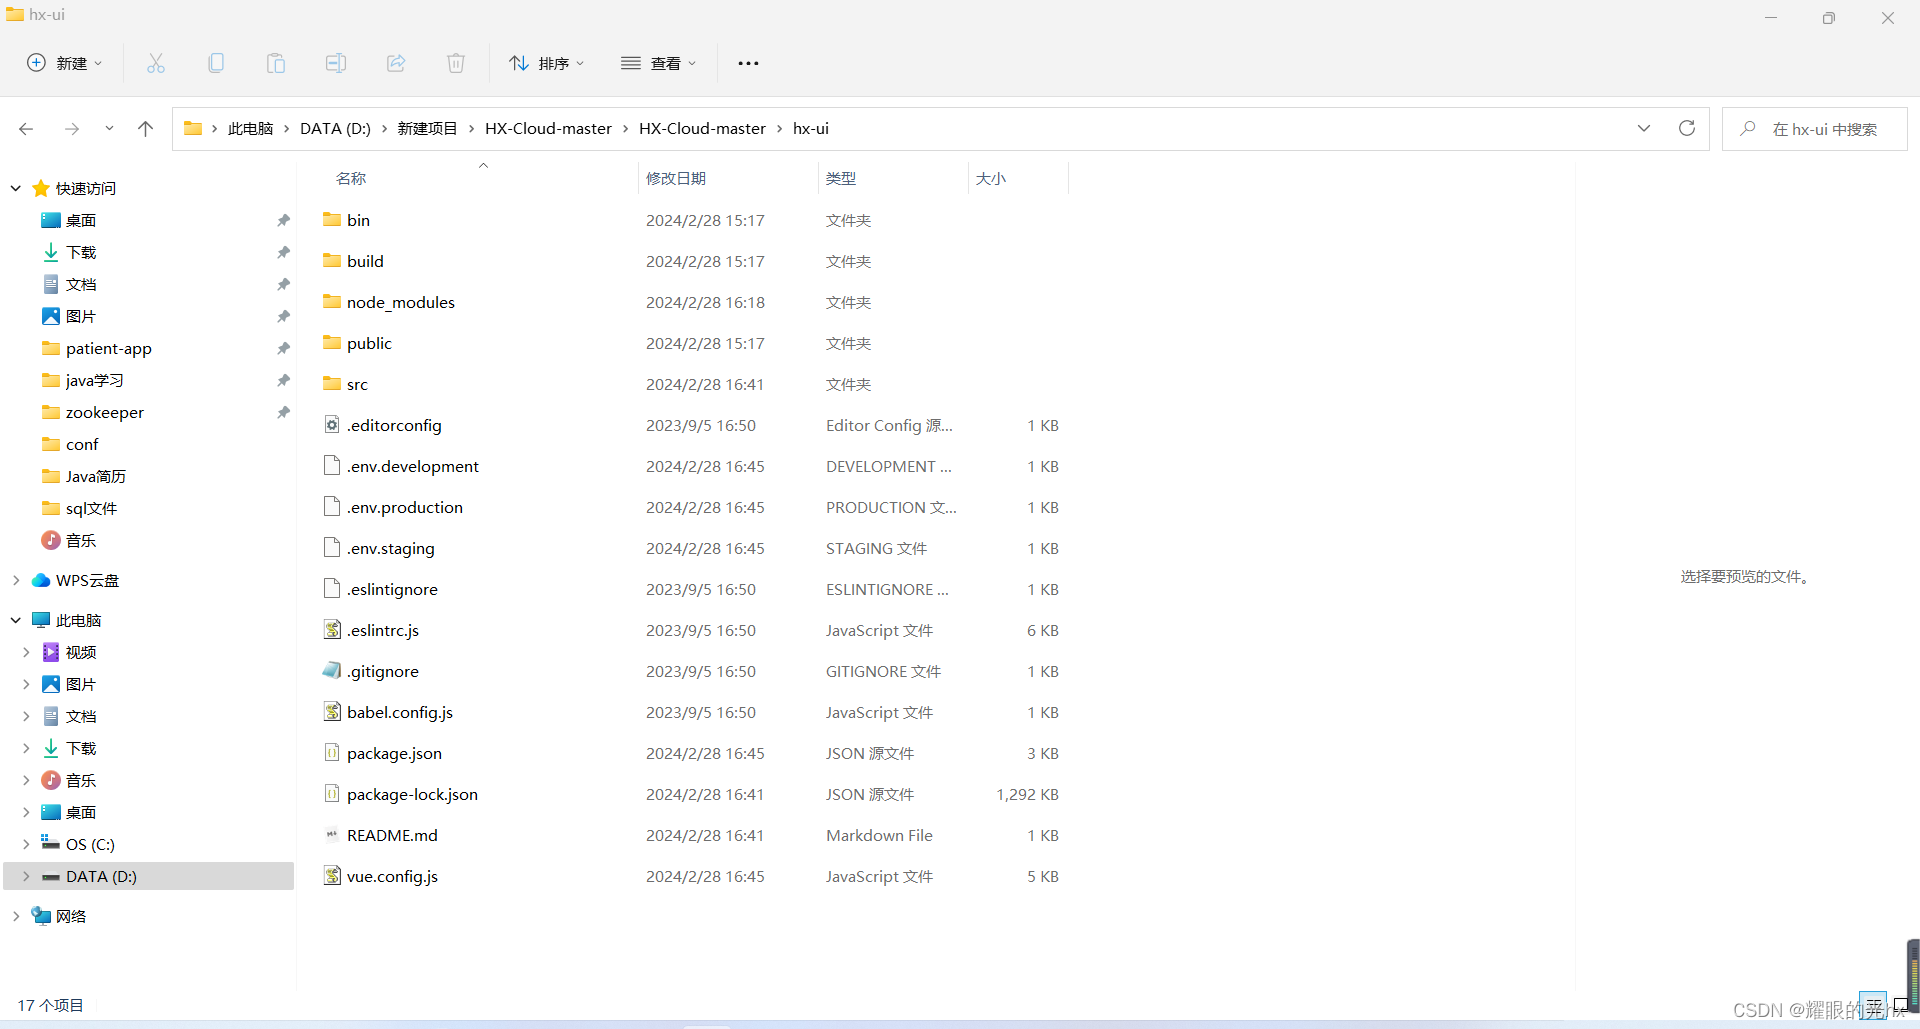Viewport: 1920px width, 1029px height.
Task: Open sql文件 folder in quick access
Action: [91, 508]
